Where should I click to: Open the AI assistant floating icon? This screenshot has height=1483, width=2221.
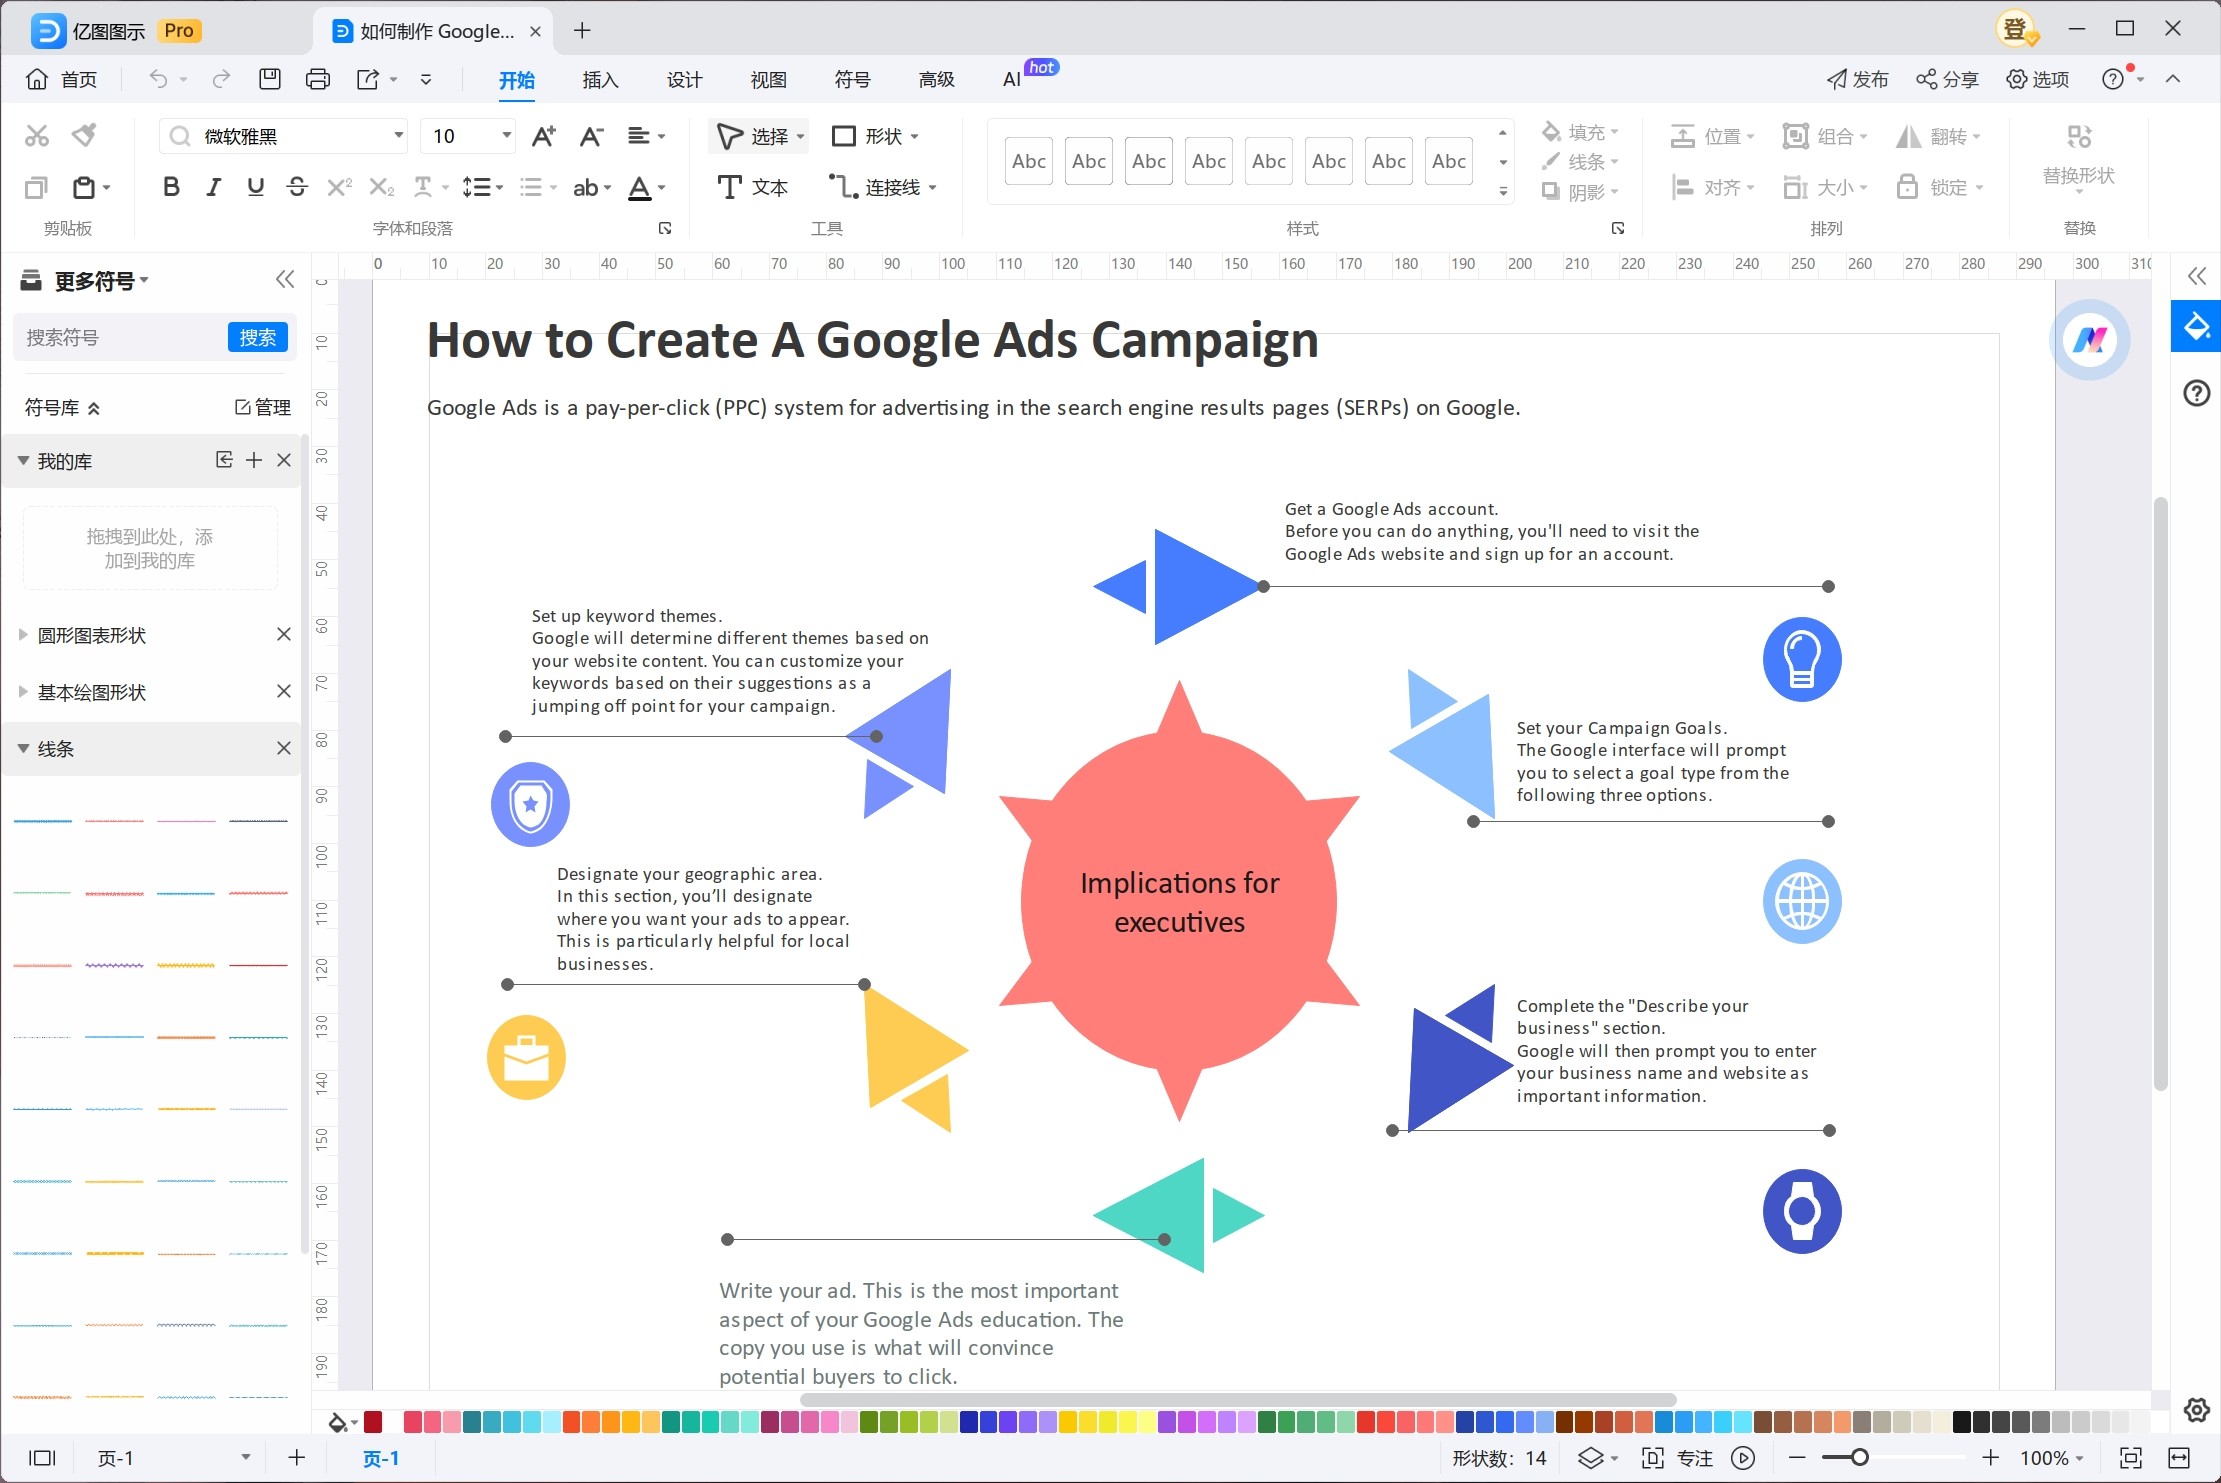point(2090,340)
